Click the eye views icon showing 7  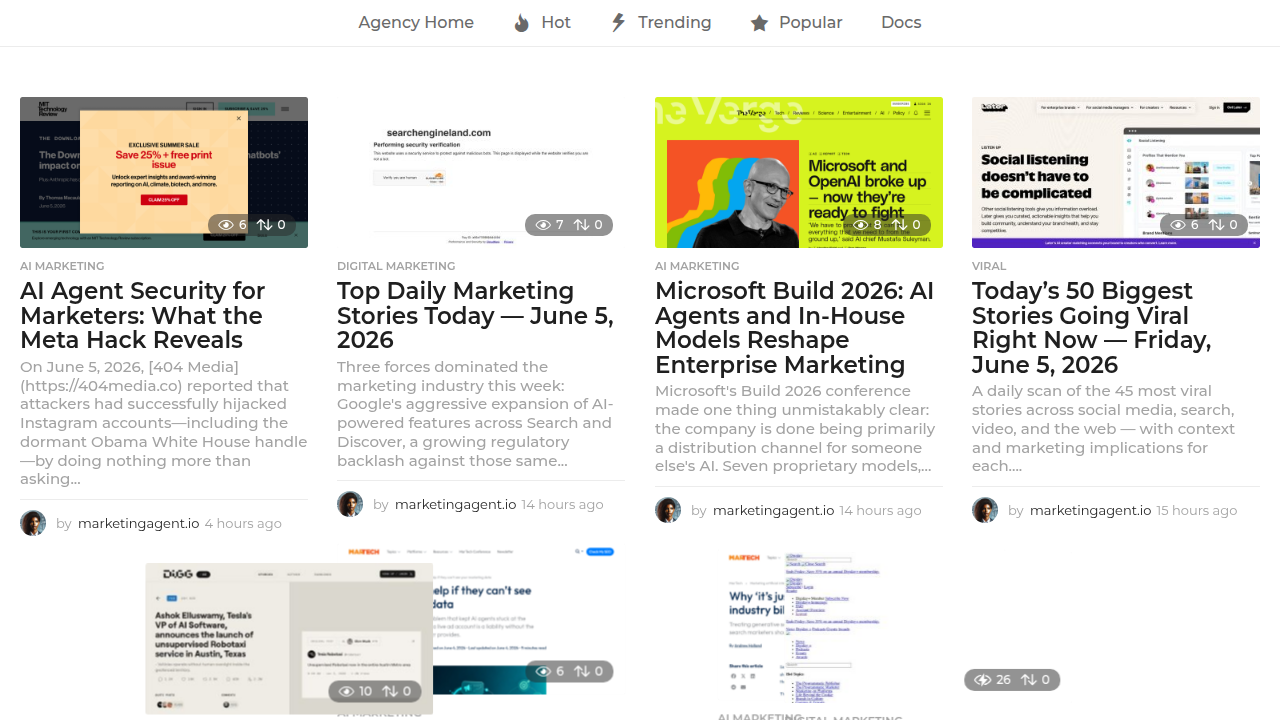[x=543, y=225]
